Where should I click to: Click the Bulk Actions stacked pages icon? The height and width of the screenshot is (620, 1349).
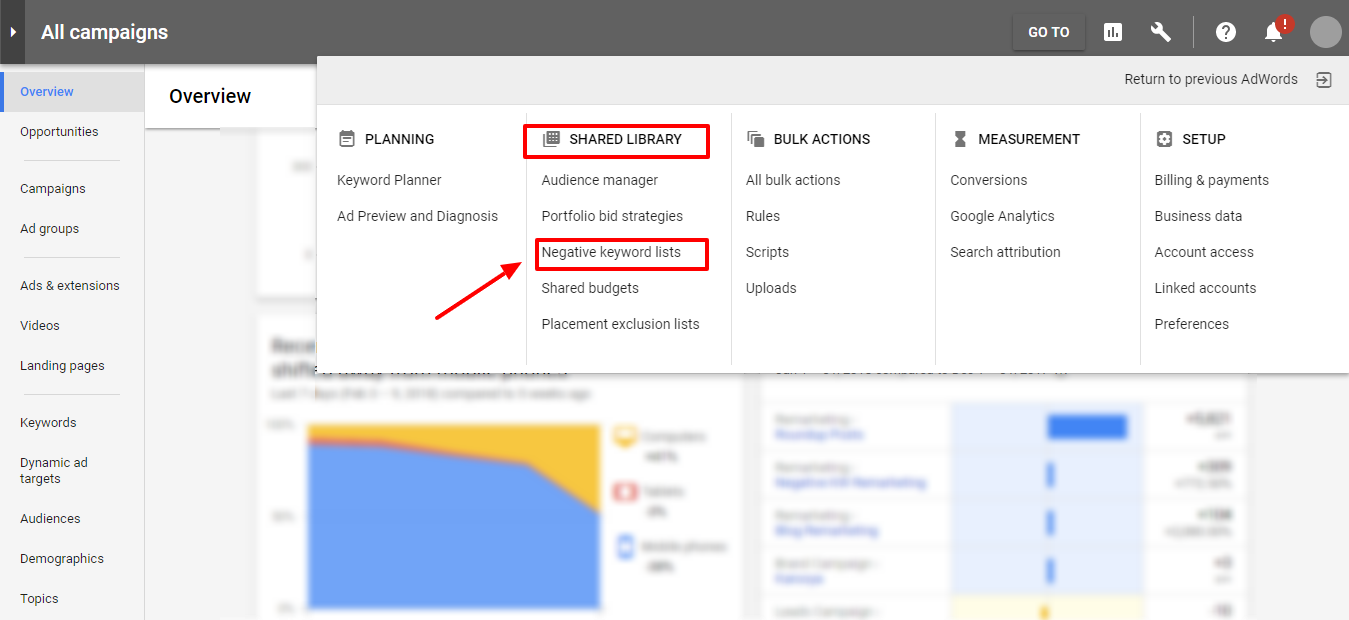756,139
